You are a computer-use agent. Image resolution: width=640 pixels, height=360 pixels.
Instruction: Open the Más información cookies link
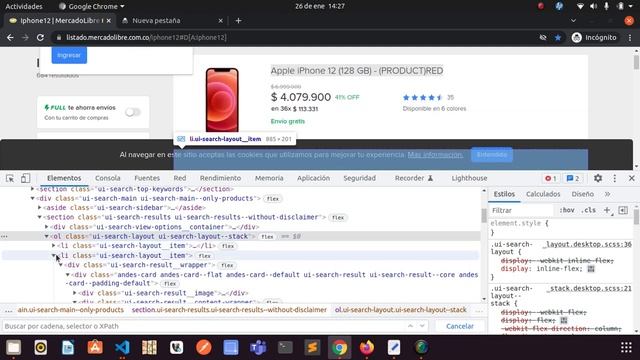pos(435,155)
